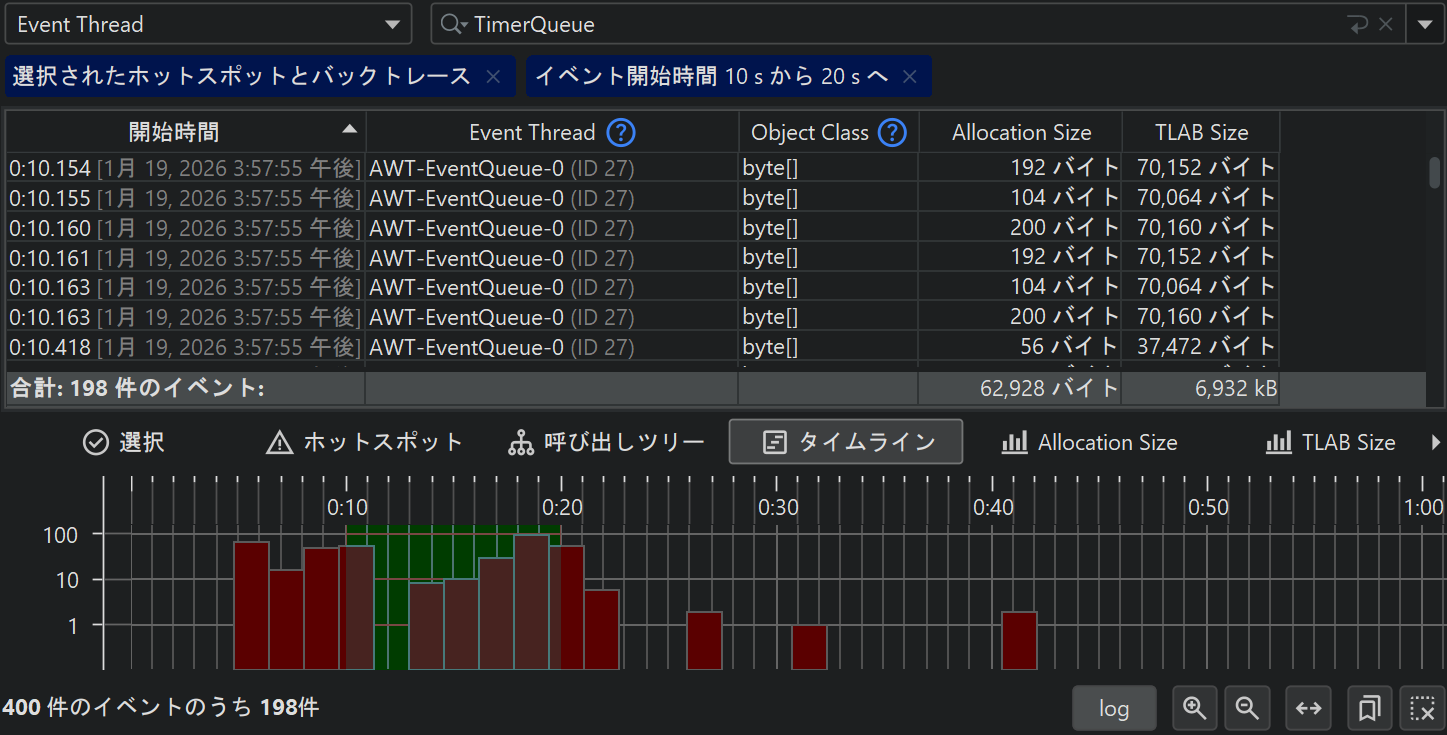This screenshot has height=735, width=1447.
Task: Click the zoom in magnifier icon
Action: tap(1194, 708)
